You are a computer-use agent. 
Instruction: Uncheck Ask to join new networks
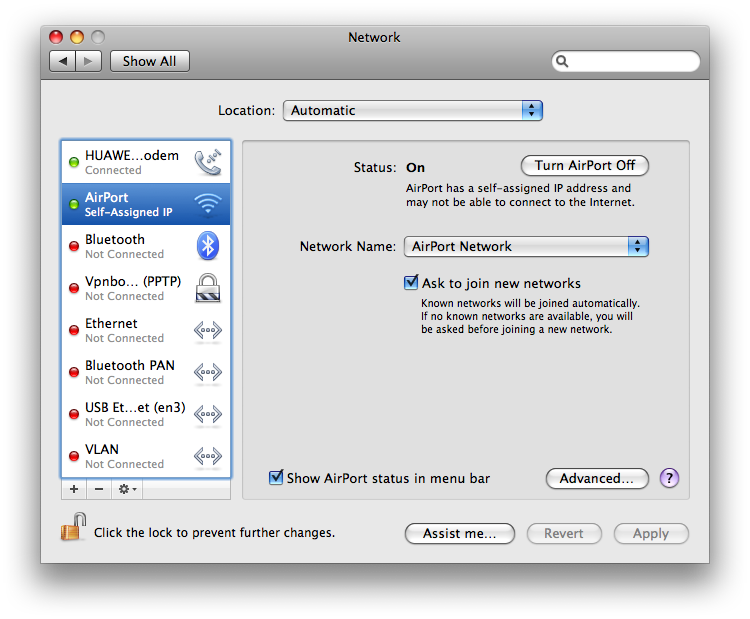(411, 283)
